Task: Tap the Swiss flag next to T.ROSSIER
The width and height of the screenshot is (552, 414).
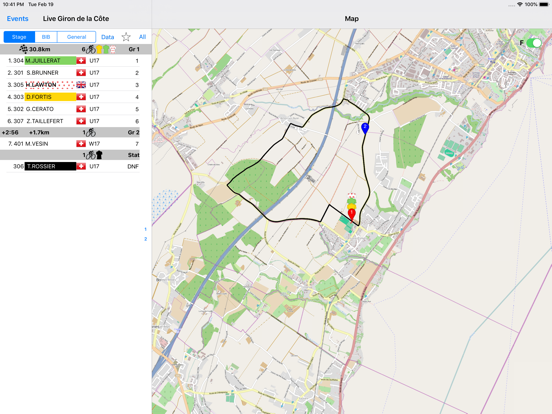Action: [81, 166]
